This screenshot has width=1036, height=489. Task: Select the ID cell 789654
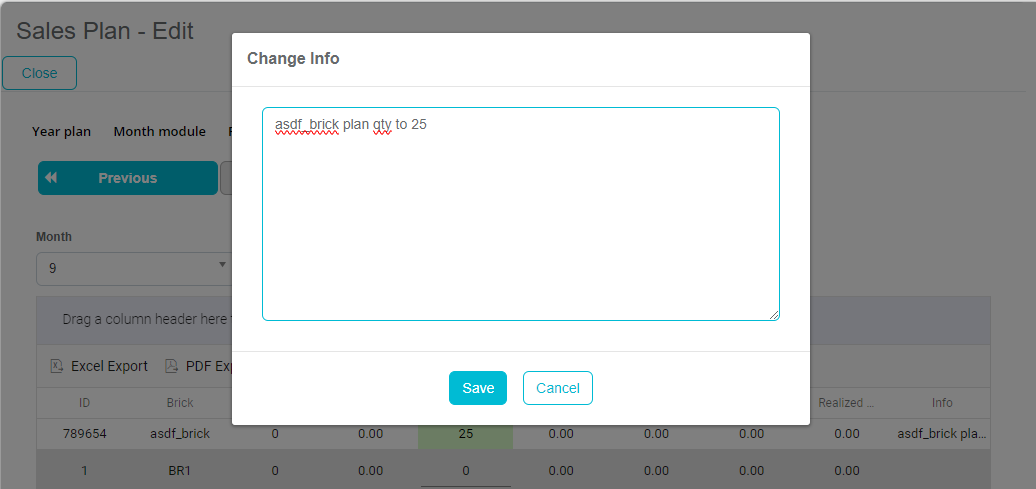(x=85, y=434)
